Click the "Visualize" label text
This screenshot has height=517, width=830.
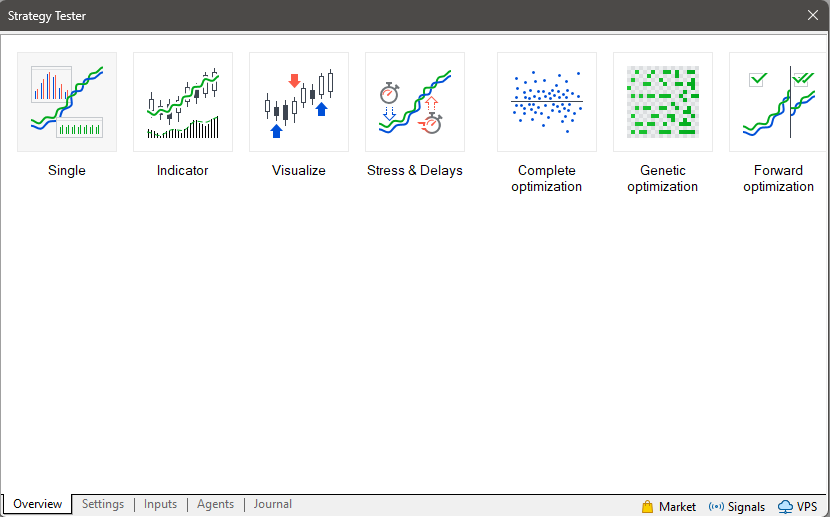point(299,170)
